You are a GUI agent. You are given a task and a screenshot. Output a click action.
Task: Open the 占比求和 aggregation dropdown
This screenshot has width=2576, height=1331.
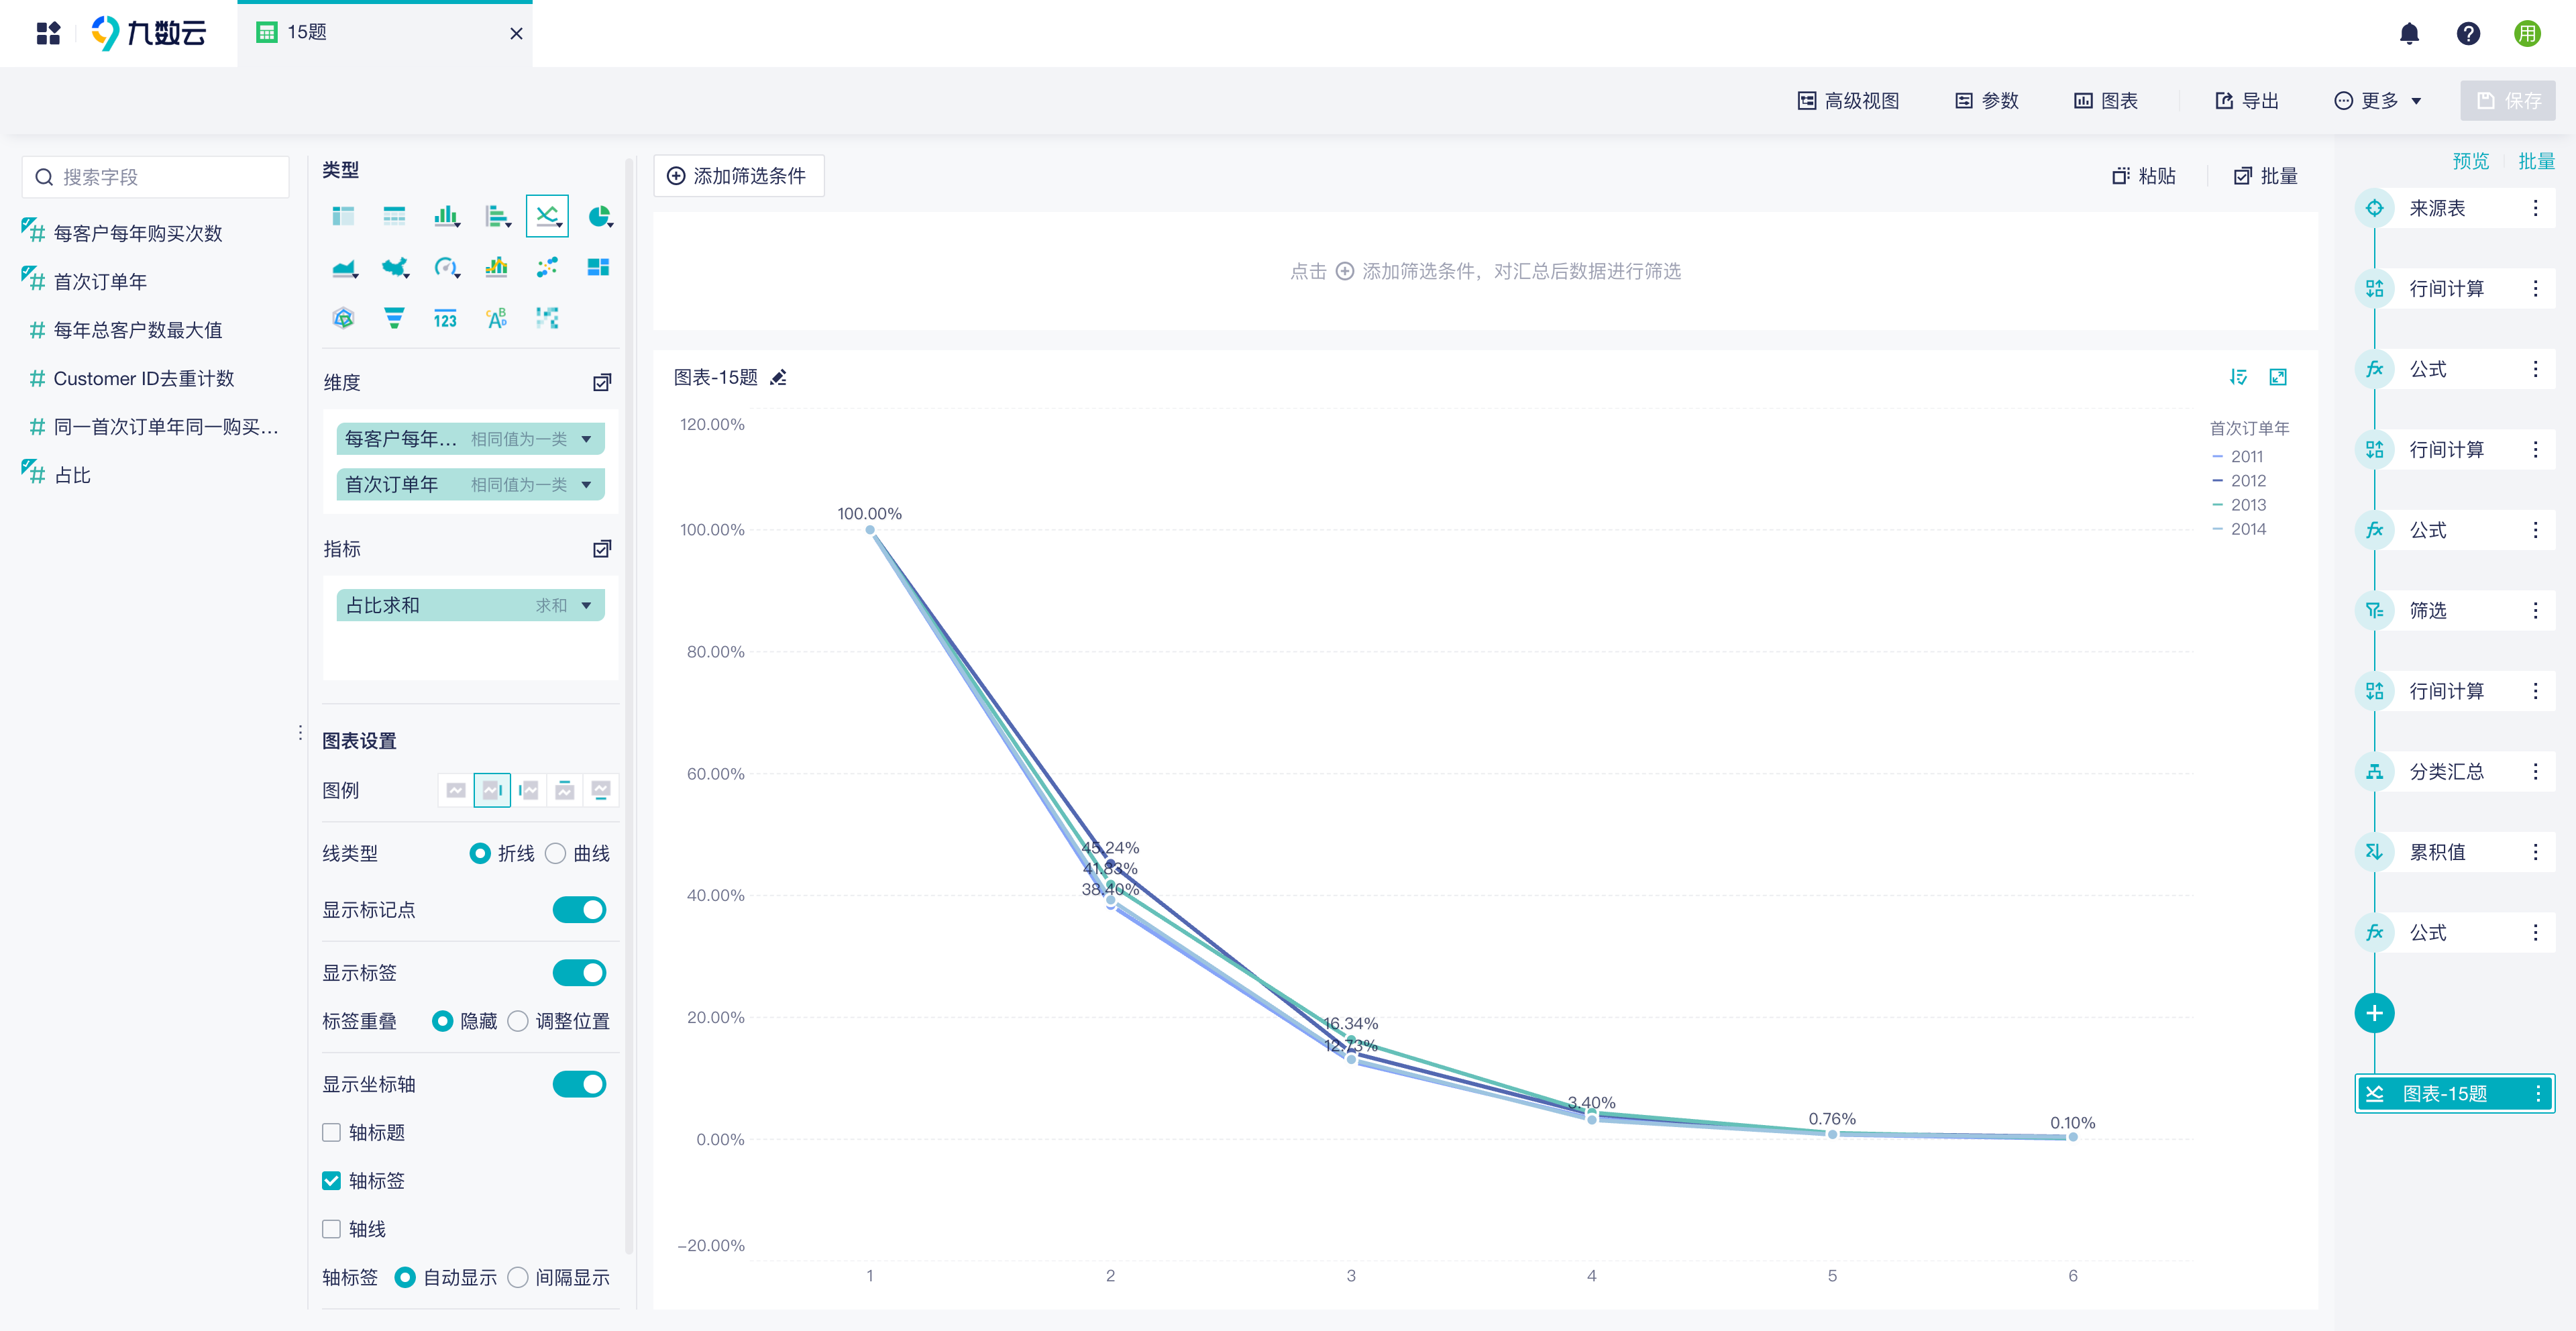tap(586, 605)
